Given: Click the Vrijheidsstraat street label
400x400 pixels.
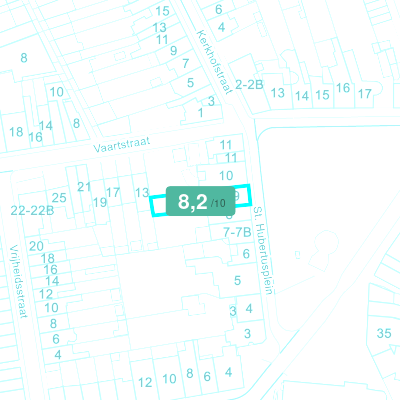Looking at the screenshot, I should [x=18, y=281].
